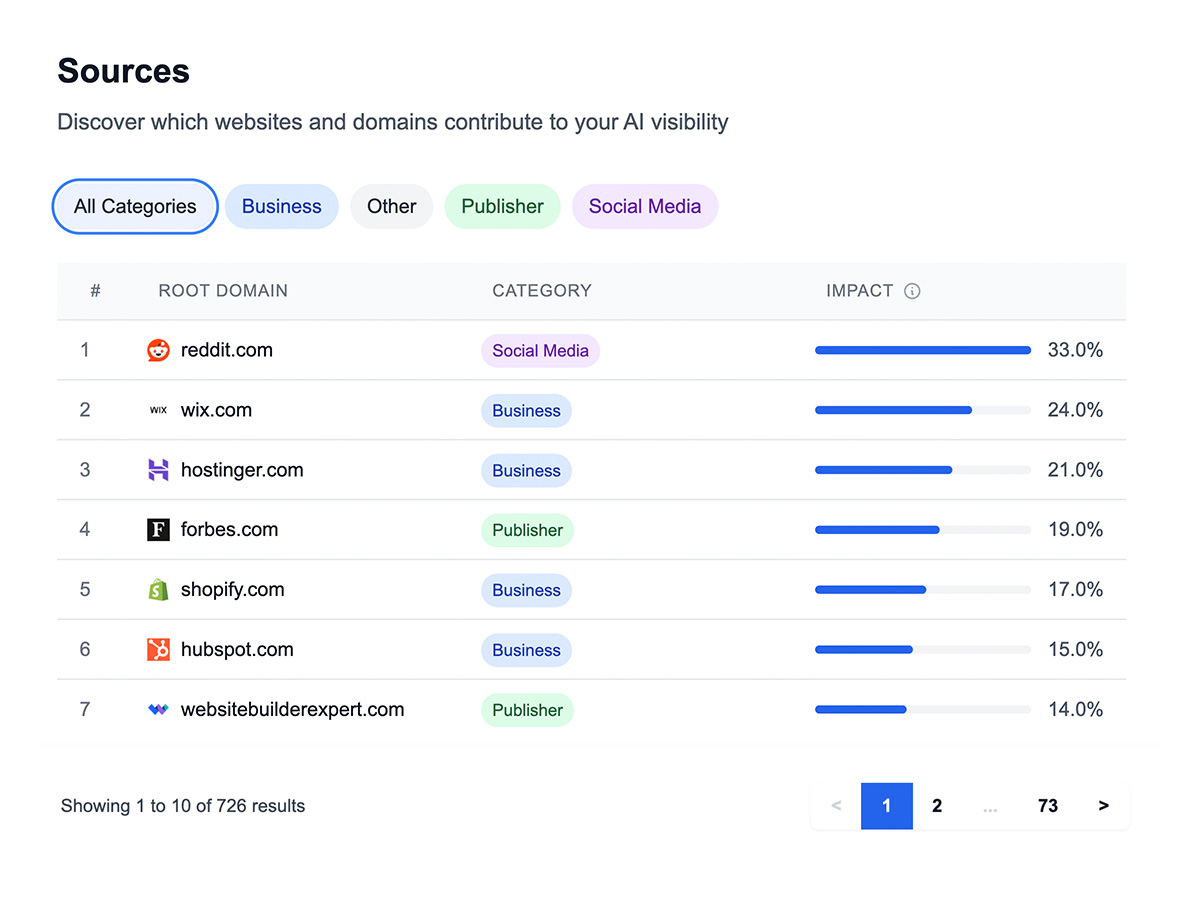Click the reddit.com favicon

(159, 350)
